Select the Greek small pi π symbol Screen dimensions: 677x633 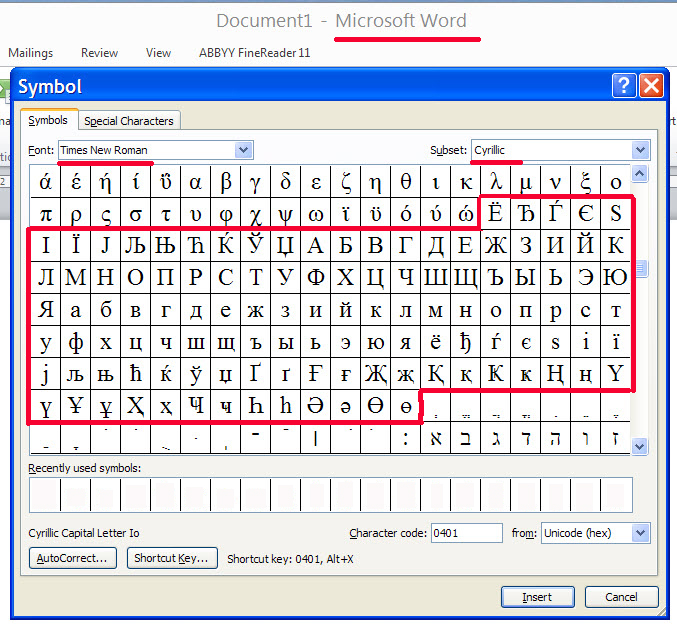[x=46, y=214]
